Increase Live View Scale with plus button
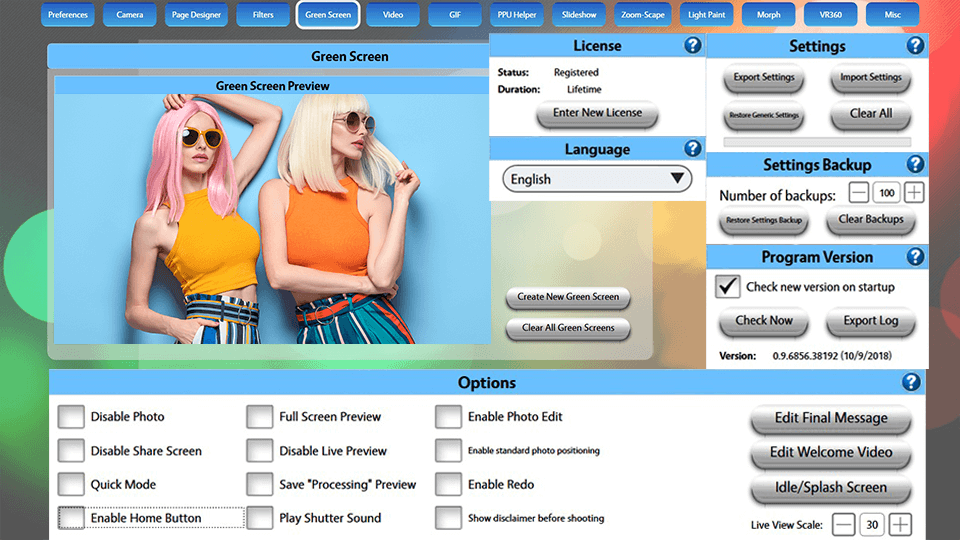Image resolution: width=960 pixels, height=540 pixels. [x=900, y=524]
